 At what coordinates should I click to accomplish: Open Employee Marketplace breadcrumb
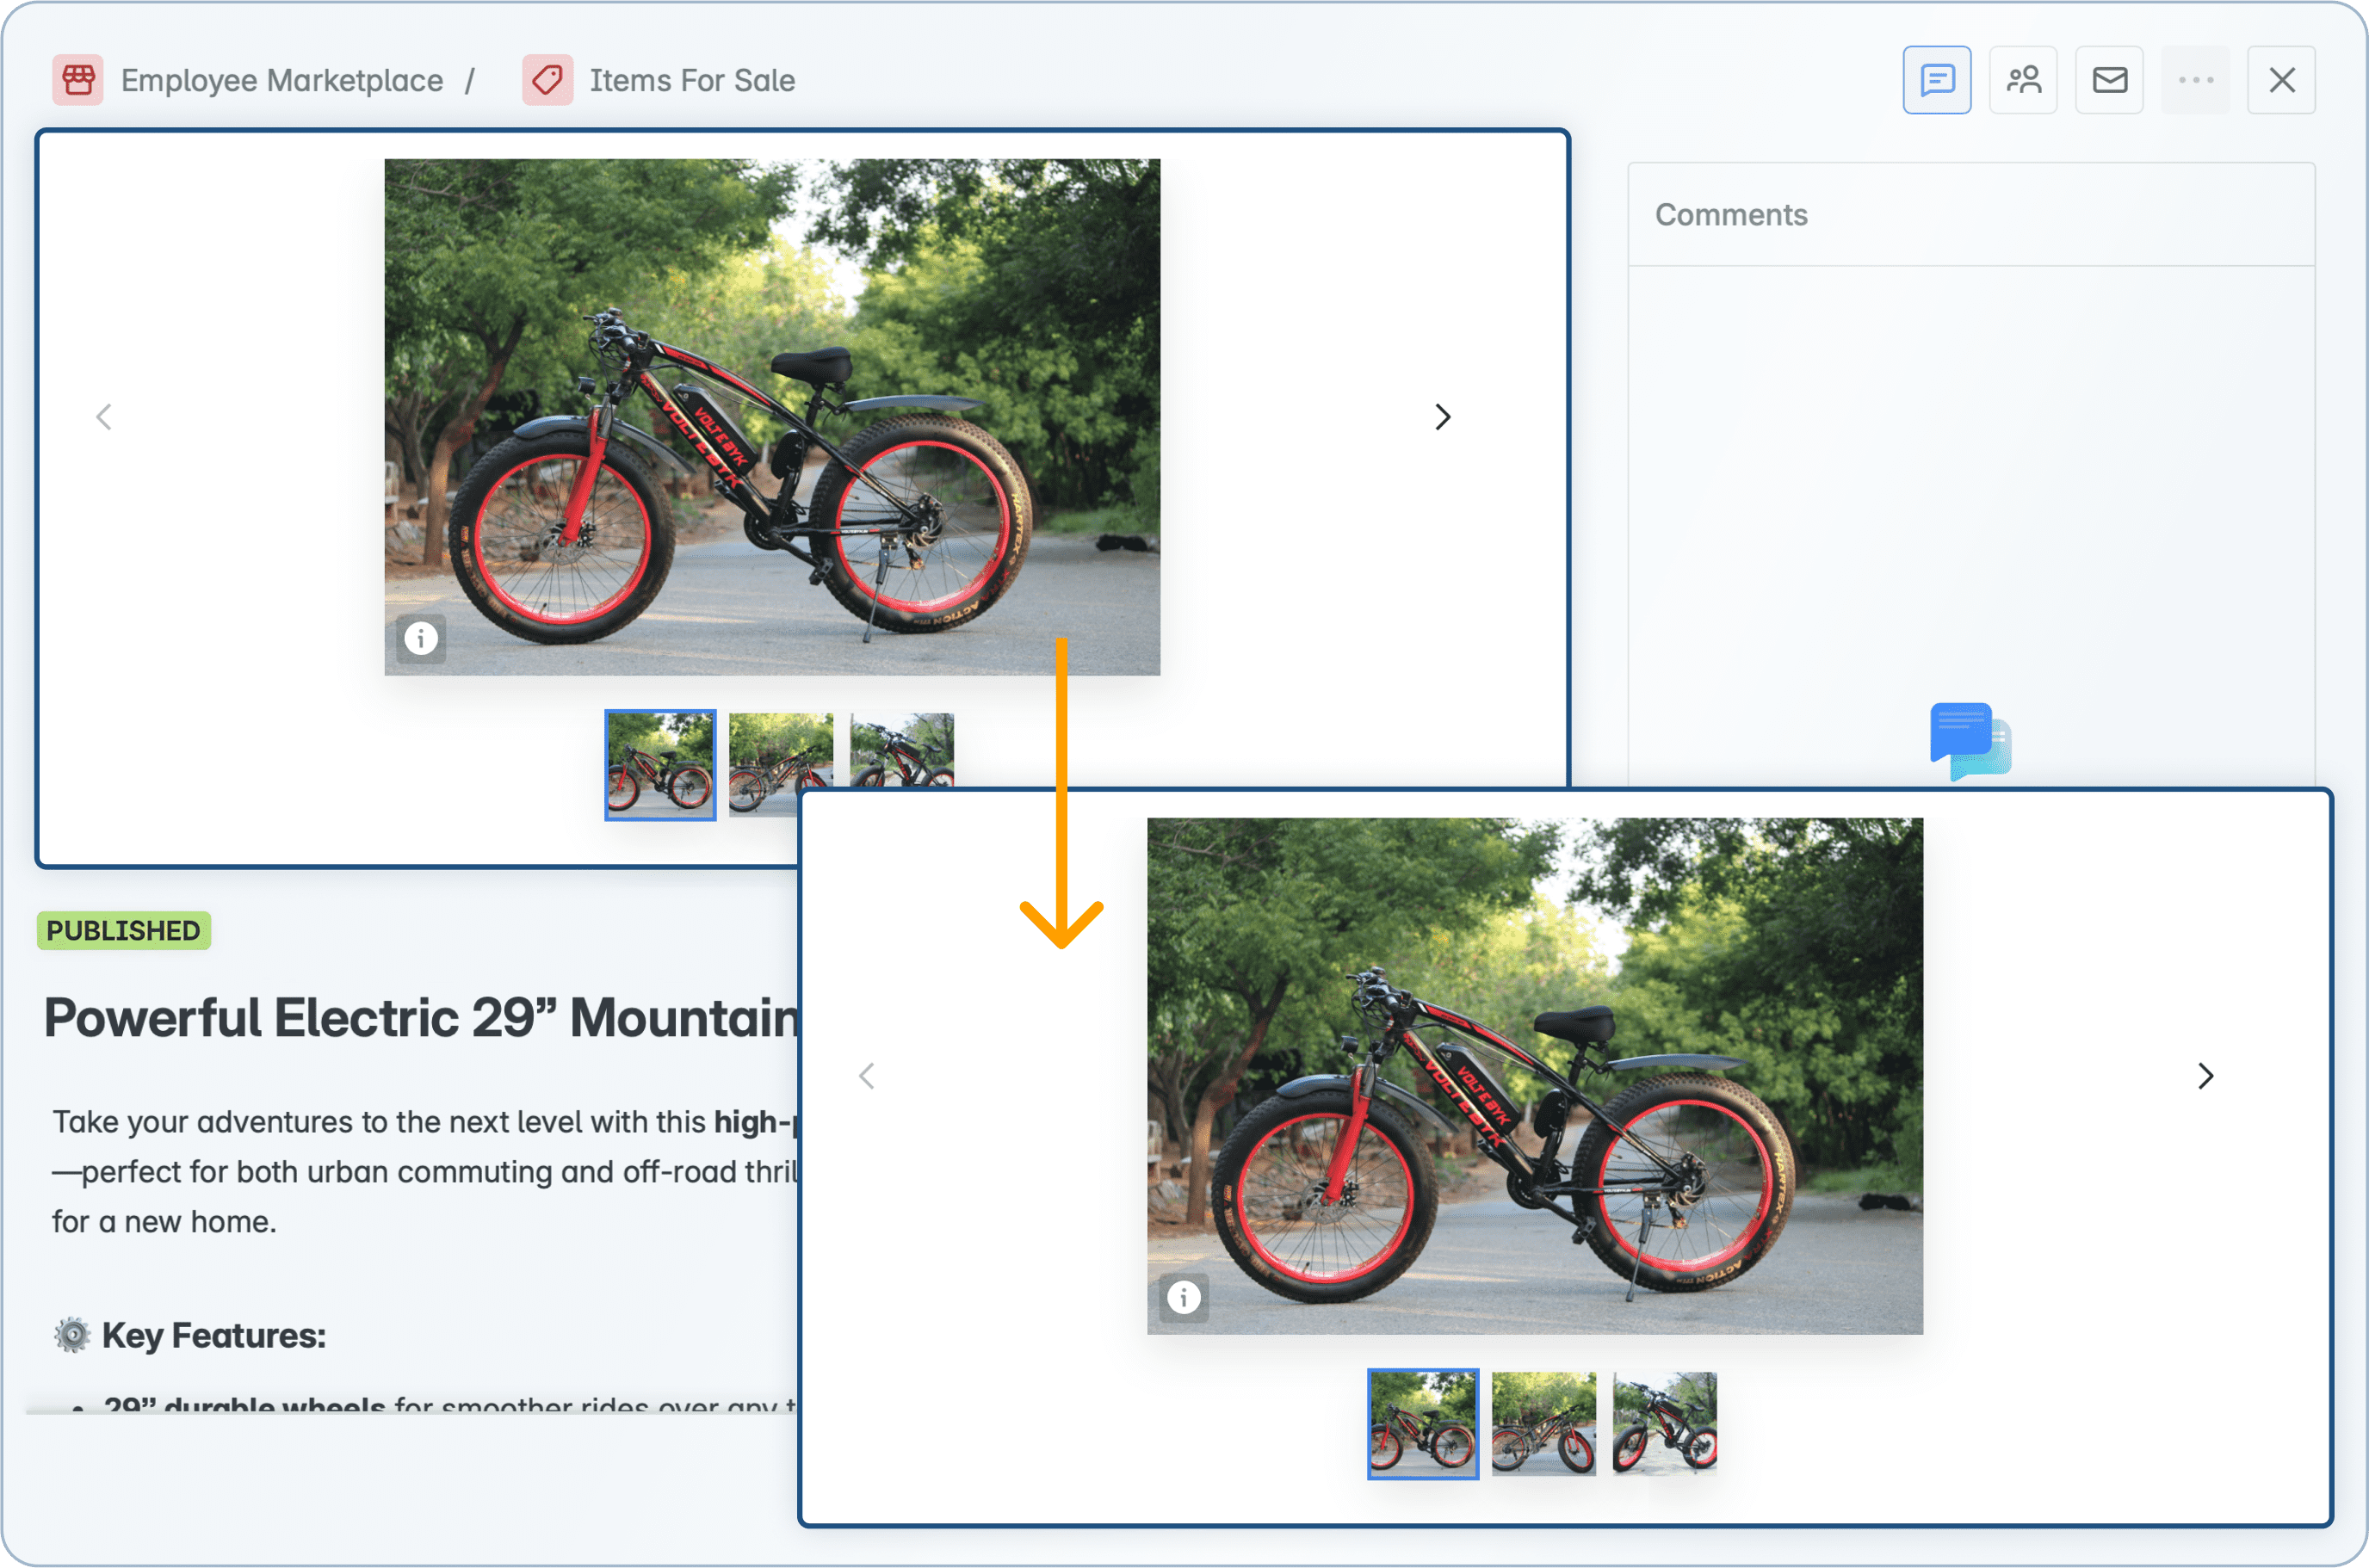pos(281,80)
